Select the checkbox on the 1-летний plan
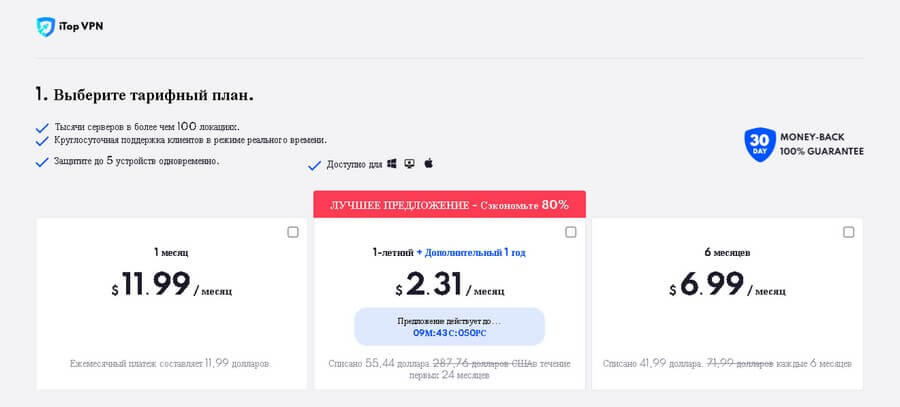The image size is (900, 407). coord(571,232)
